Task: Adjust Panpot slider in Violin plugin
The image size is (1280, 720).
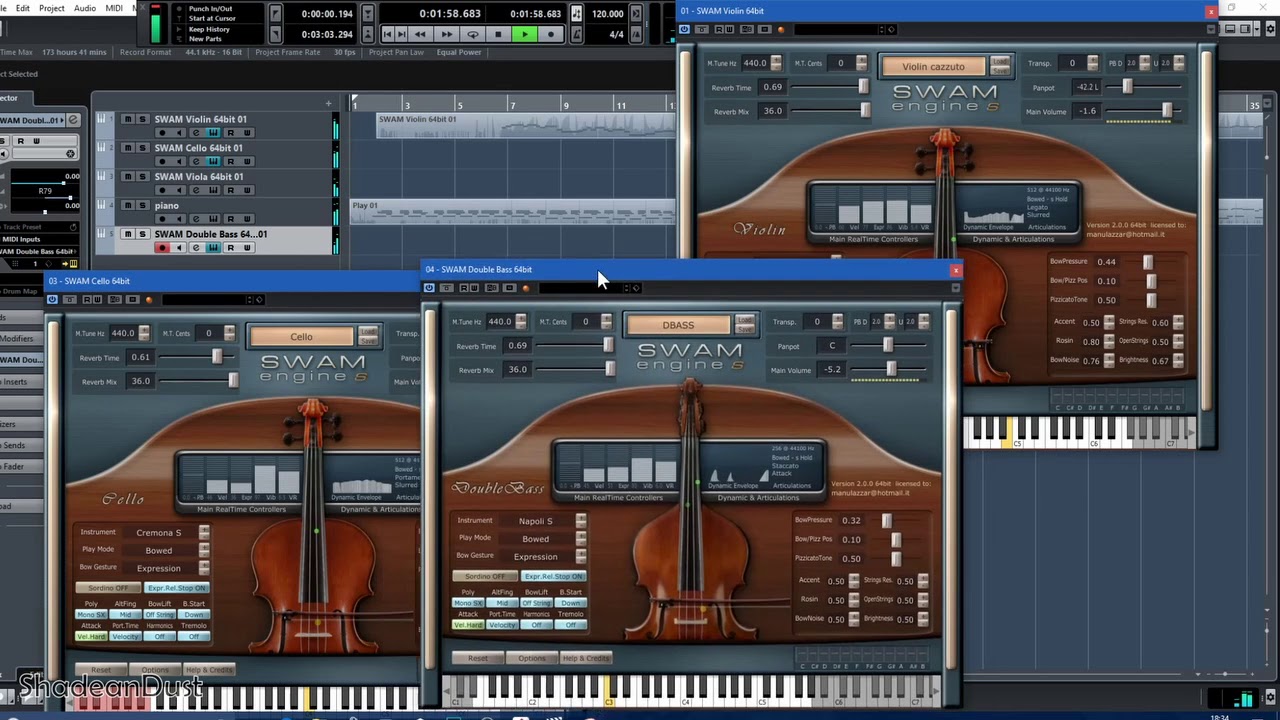Action: (1142, 87)
